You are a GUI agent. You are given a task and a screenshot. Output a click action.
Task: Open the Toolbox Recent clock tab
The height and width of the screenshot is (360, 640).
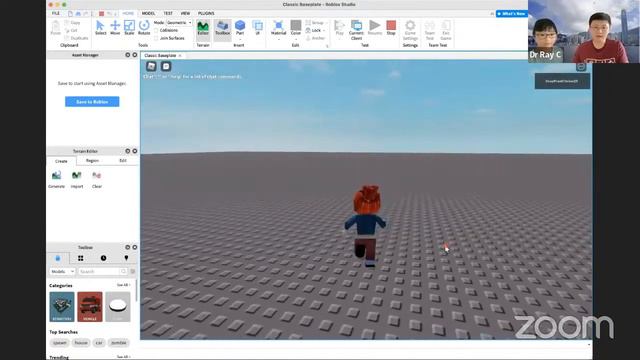103,258
